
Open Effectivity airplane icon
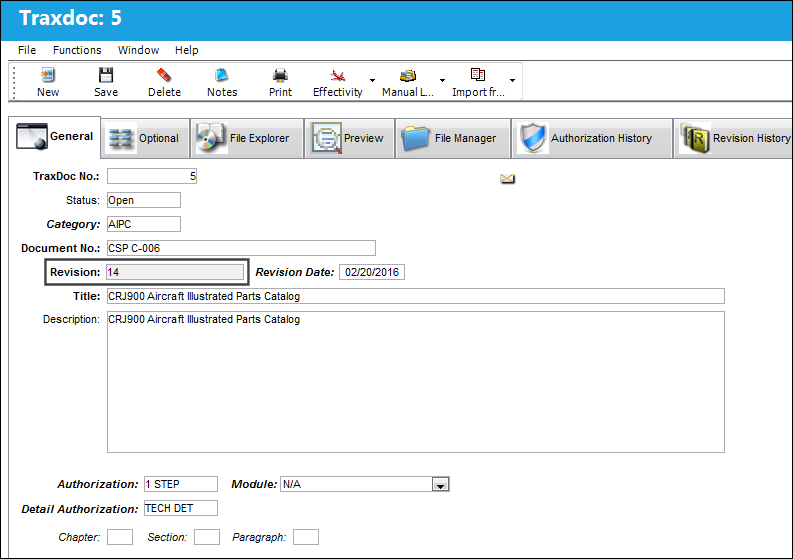pos(337,75)
